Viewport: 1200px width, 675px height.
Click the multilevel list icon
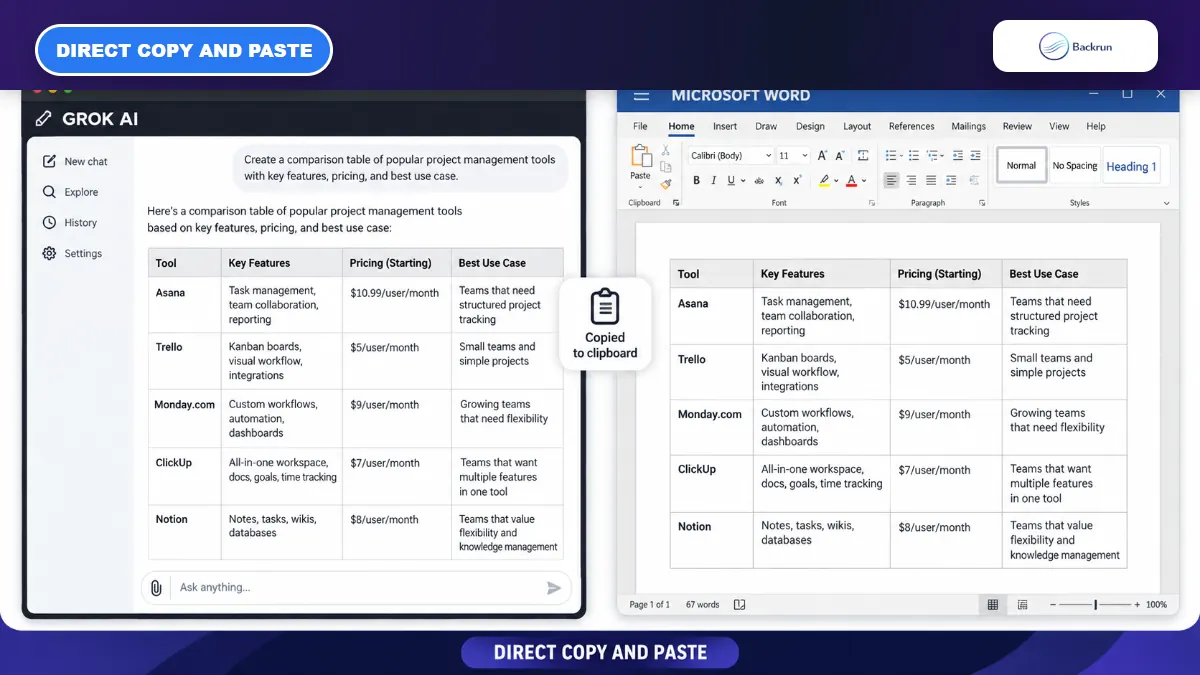[932, 155]
